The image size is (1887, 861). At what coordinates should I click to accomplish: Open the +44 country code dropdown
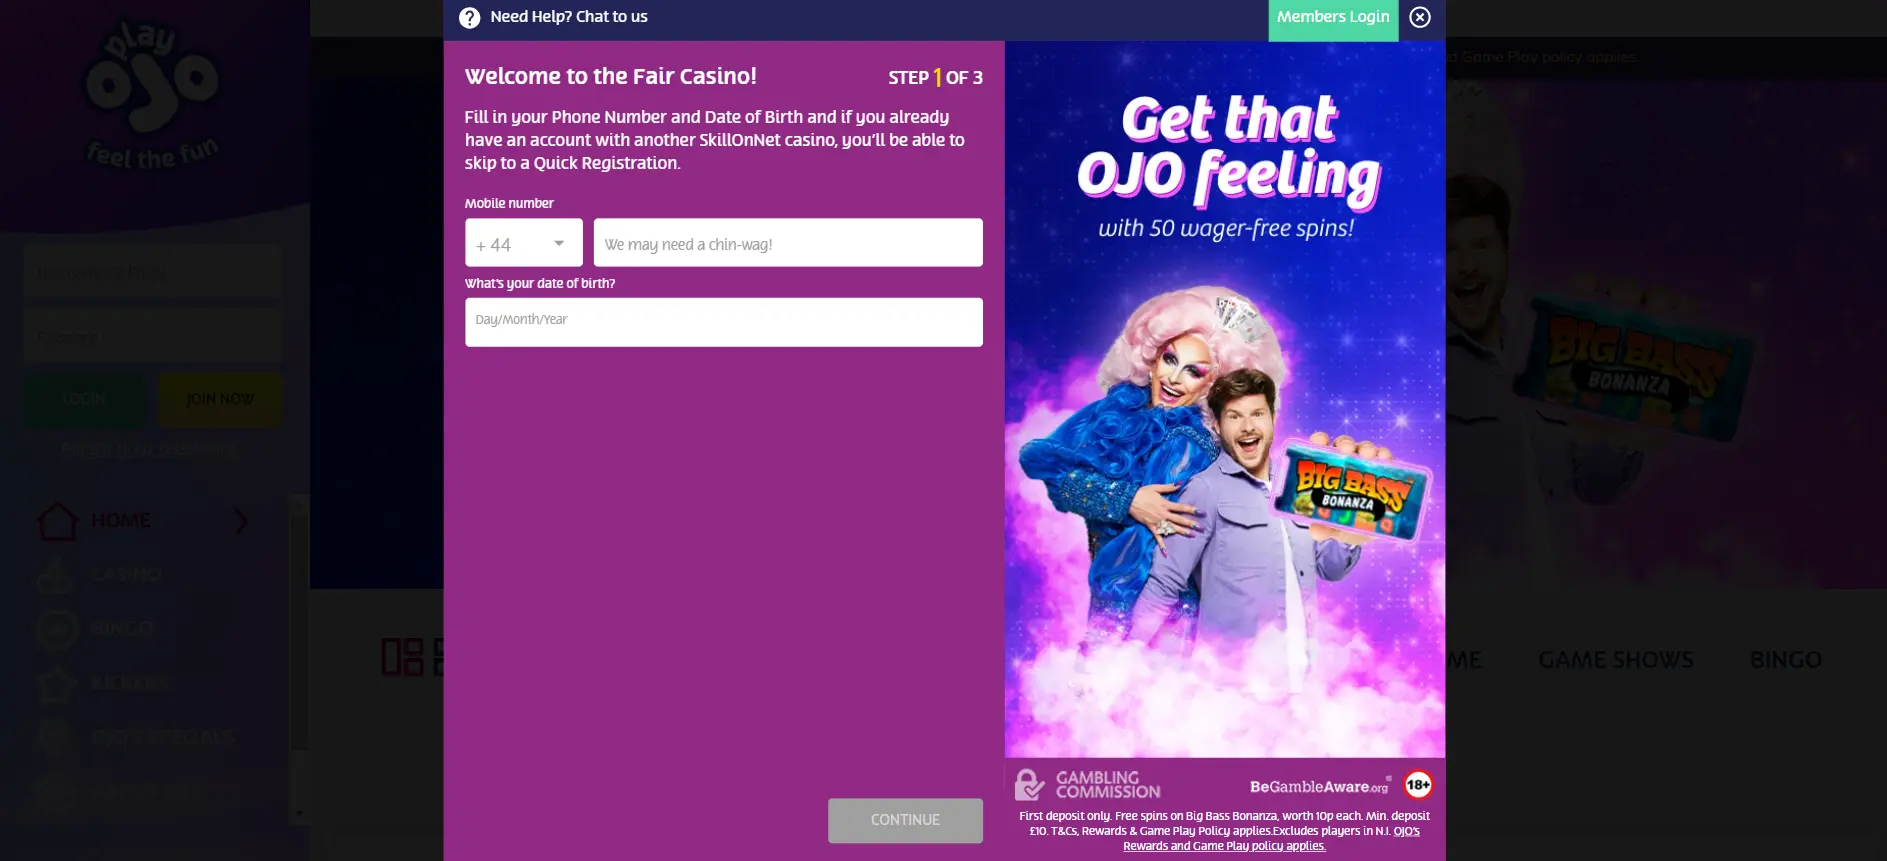click(x=524, y=243)
